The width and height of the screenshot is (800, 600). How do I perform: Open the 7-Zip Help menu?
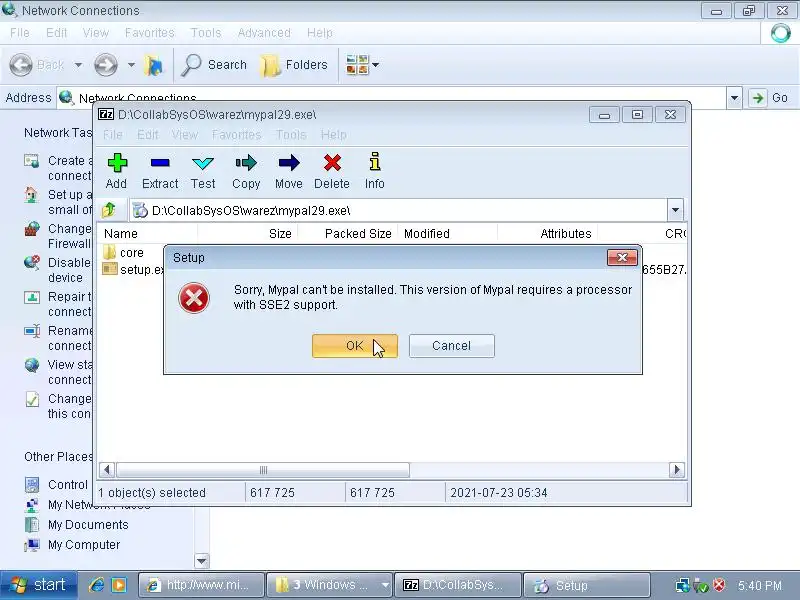[x=334, y=135]
